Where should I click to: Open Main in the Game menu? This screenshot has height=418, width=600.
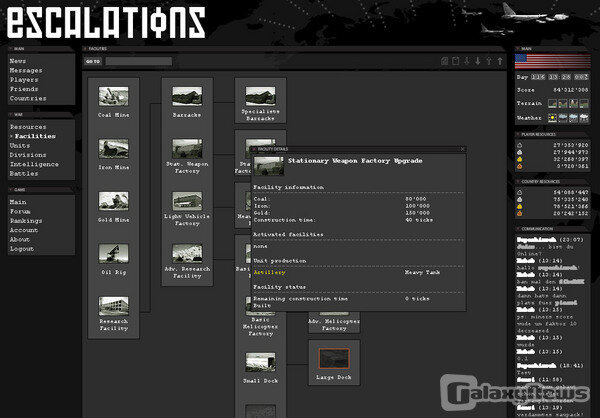(18, 202)
